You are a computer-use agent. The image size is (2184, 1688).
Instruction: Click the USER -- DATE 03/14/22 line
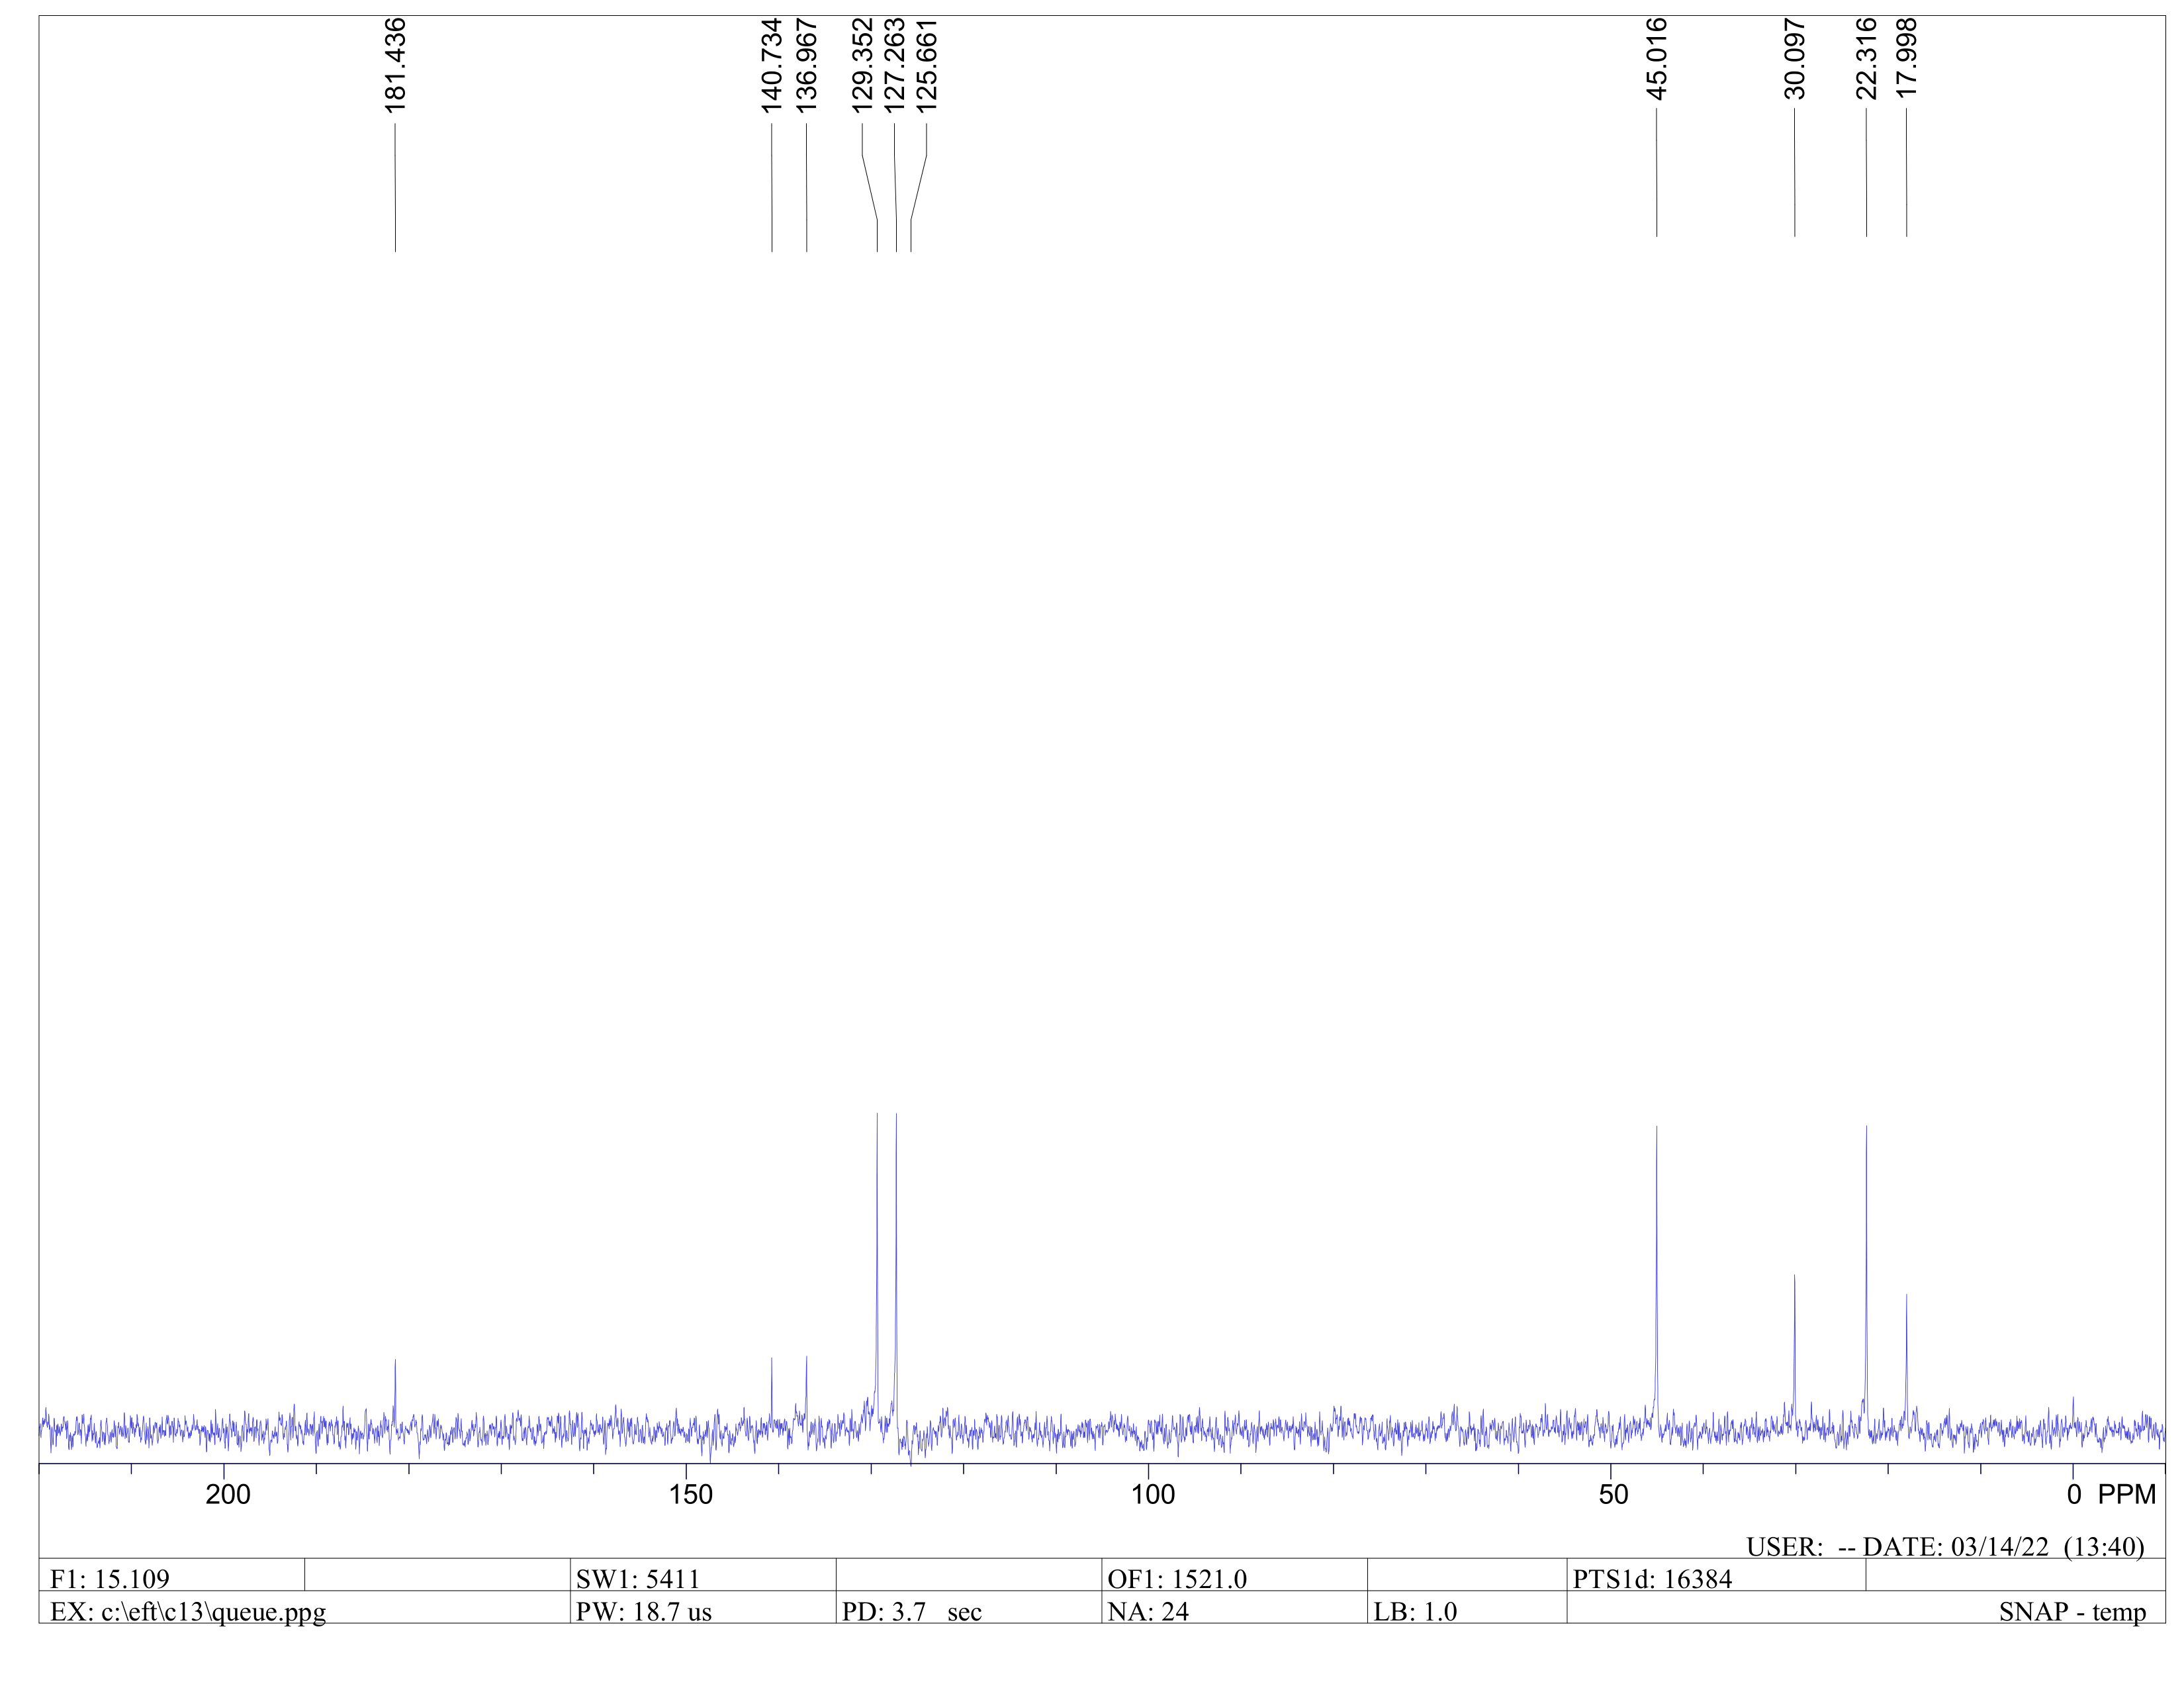(x=1945, y=1547)
